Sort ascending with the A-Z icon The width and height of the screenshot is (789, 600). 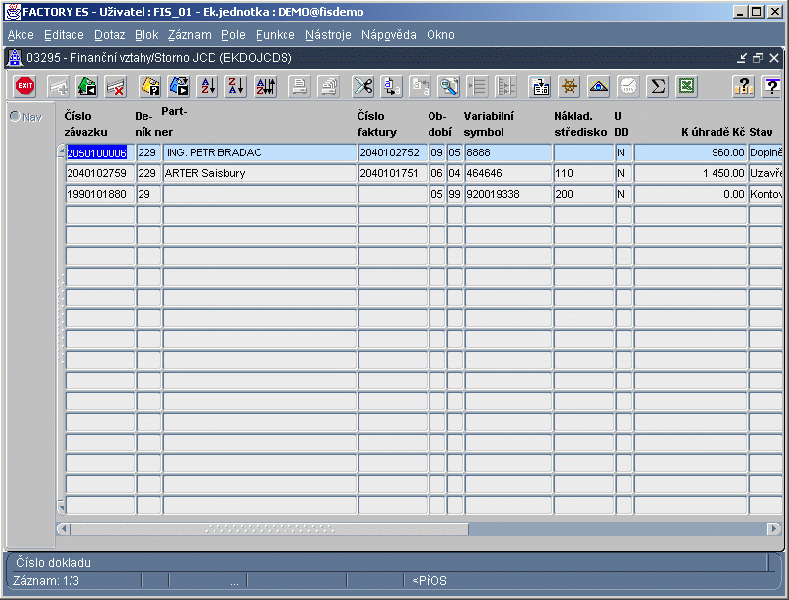(208, 86)
